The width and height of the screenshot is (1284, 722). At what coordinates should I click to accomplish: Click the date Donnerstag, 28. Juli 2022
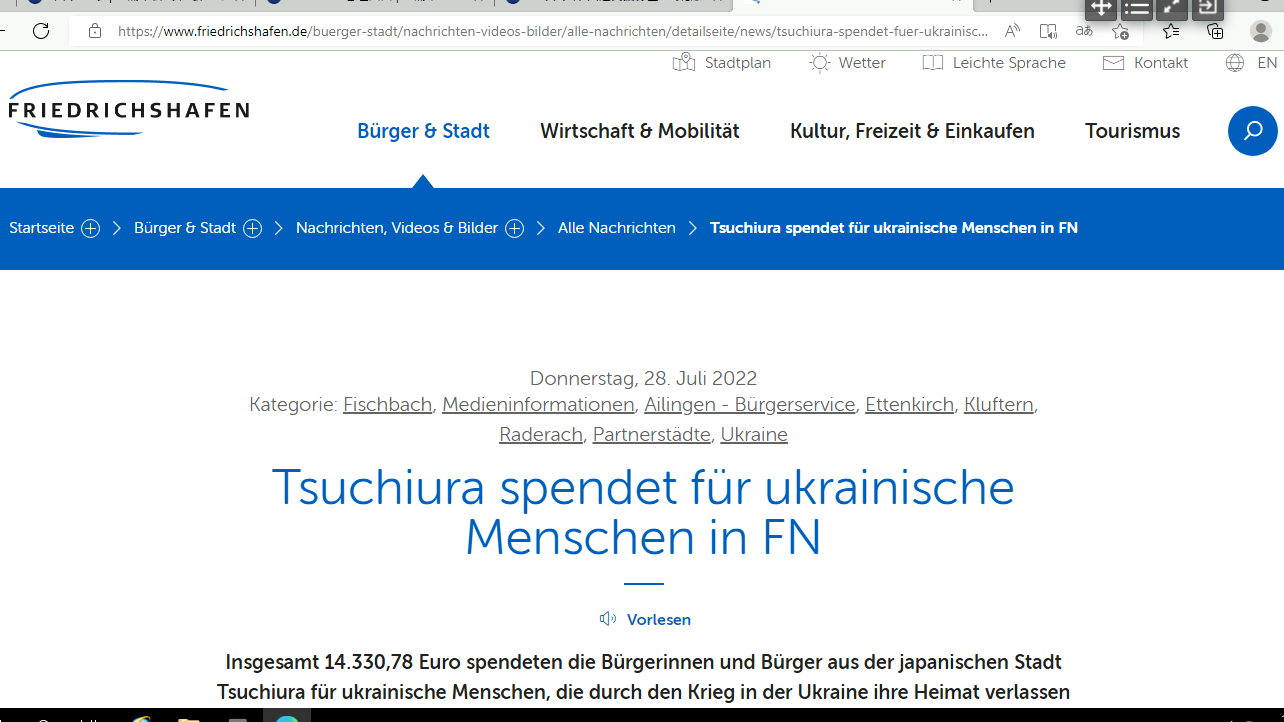coord(643,379)
